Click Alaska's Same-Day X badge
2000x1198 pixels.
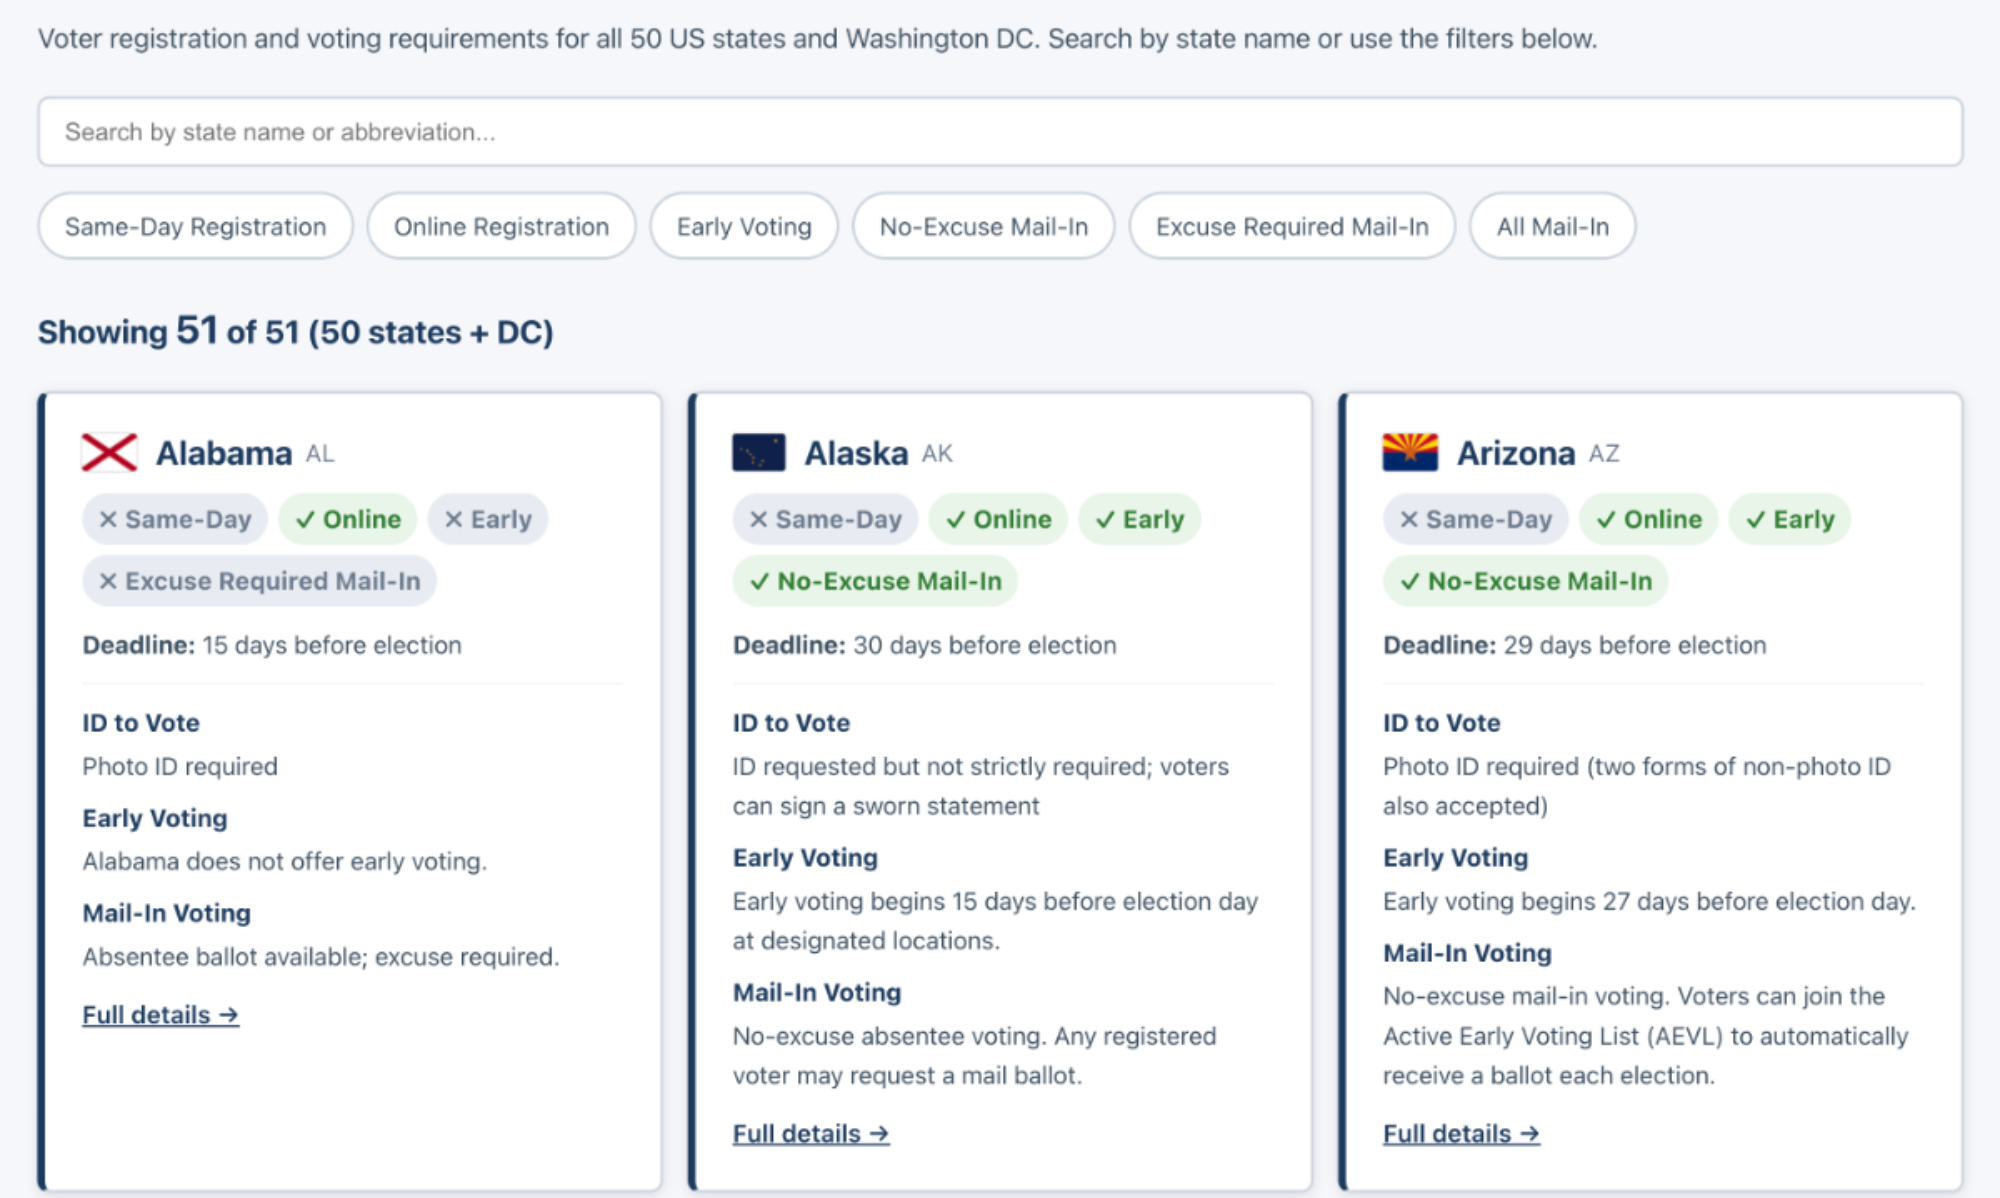click(x=825, y=519)
